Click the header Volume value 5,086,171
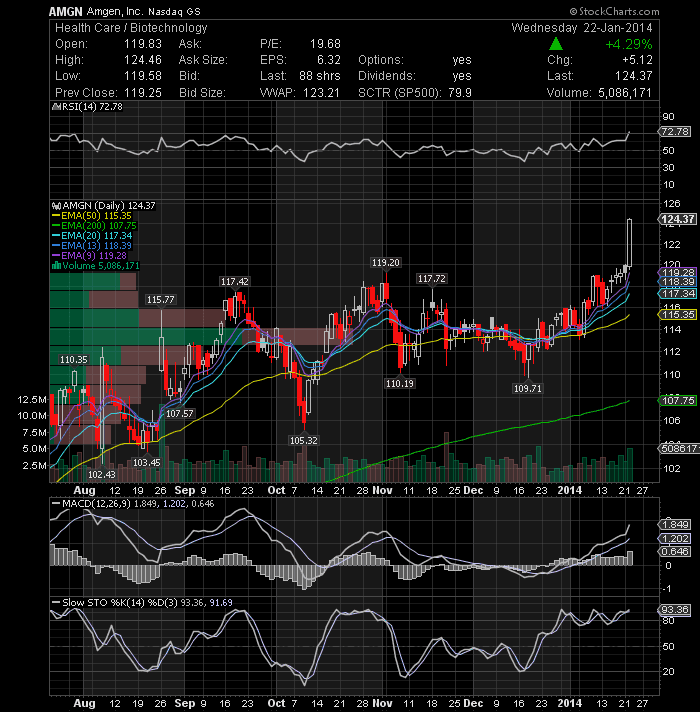The image size is (700, 712). pyautogui.click(x=625, y=93)
